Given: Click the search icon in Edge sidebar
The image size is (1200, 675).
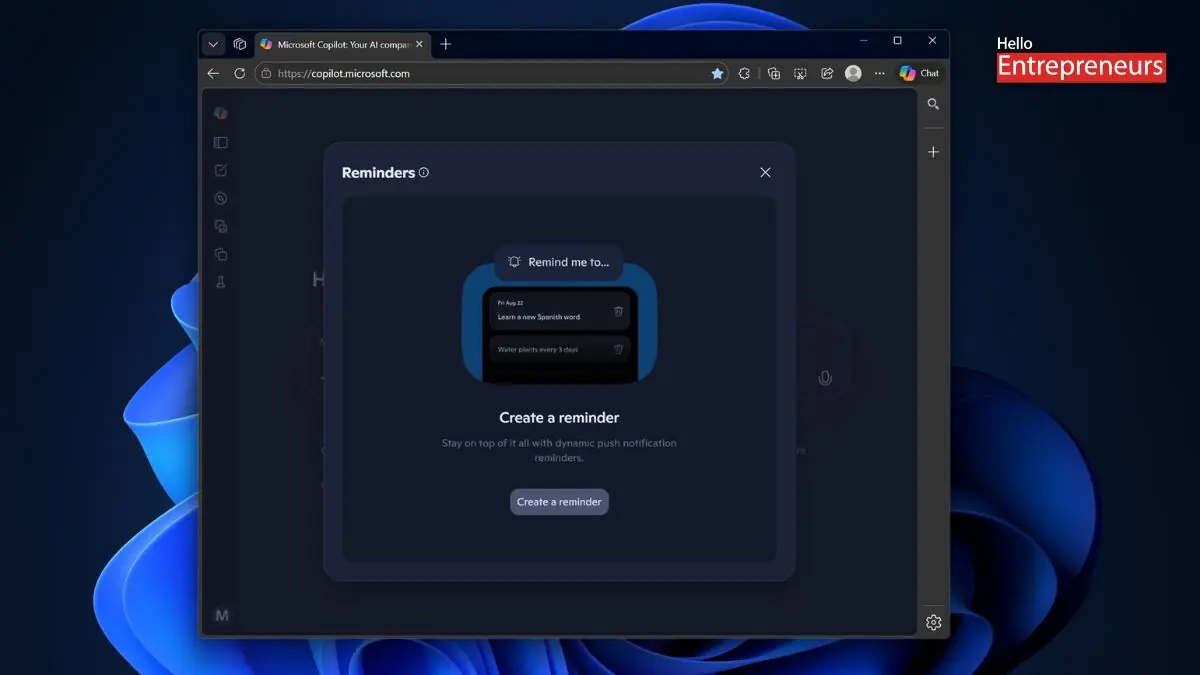Looking at the screenshot, I should tap(933, 104).
